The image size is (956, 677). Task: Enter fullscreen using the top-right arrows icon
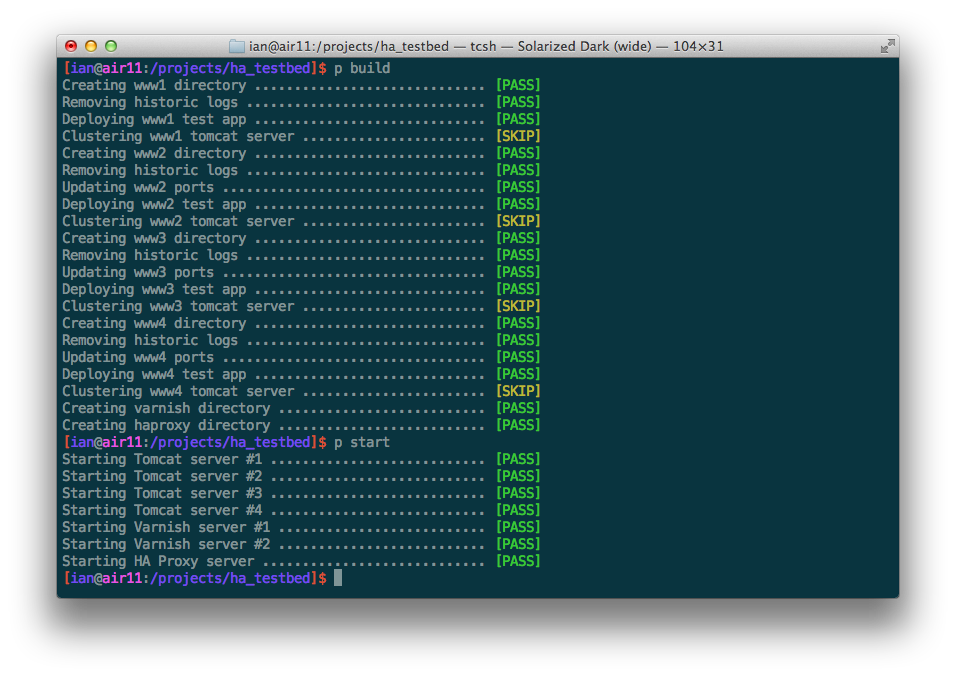pyautogui.click(x=886, y=46)
